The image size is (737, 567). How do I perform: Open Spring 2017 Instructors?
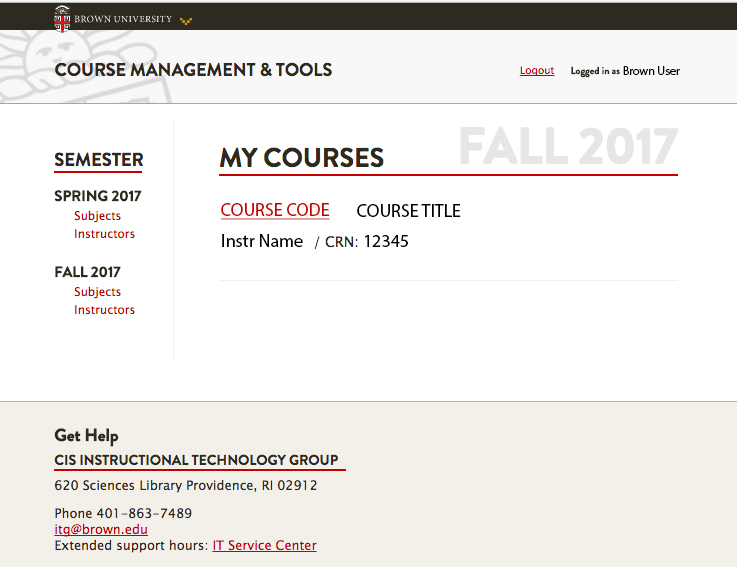(104, 234)
